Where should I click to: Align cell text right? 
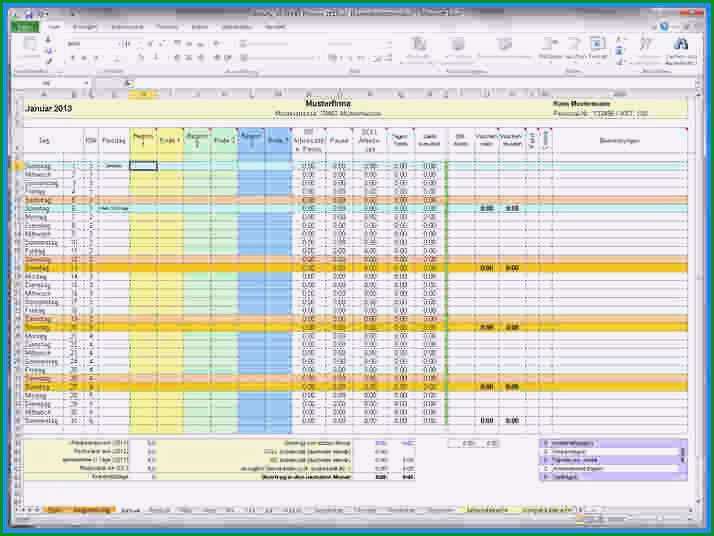(200, 58)
